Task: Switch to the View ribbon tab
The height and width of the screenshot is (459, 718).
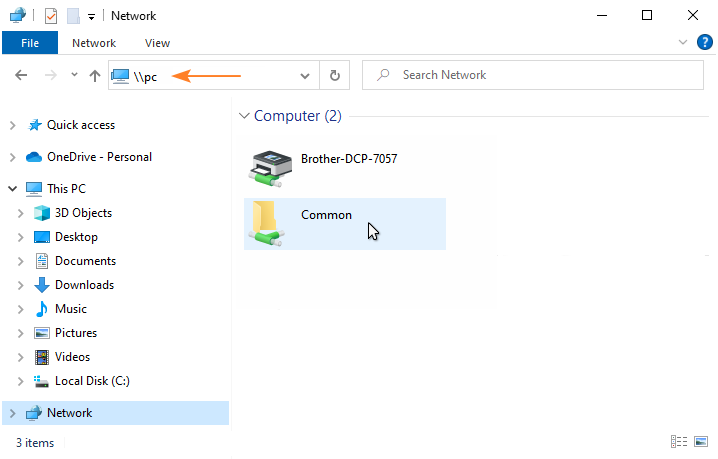Action: [x=157, y=43]
